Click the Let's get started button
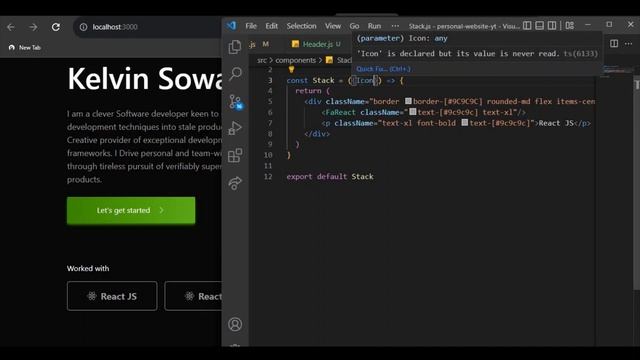This screenshot has width=640, height=360. click(x=131, y=211)
